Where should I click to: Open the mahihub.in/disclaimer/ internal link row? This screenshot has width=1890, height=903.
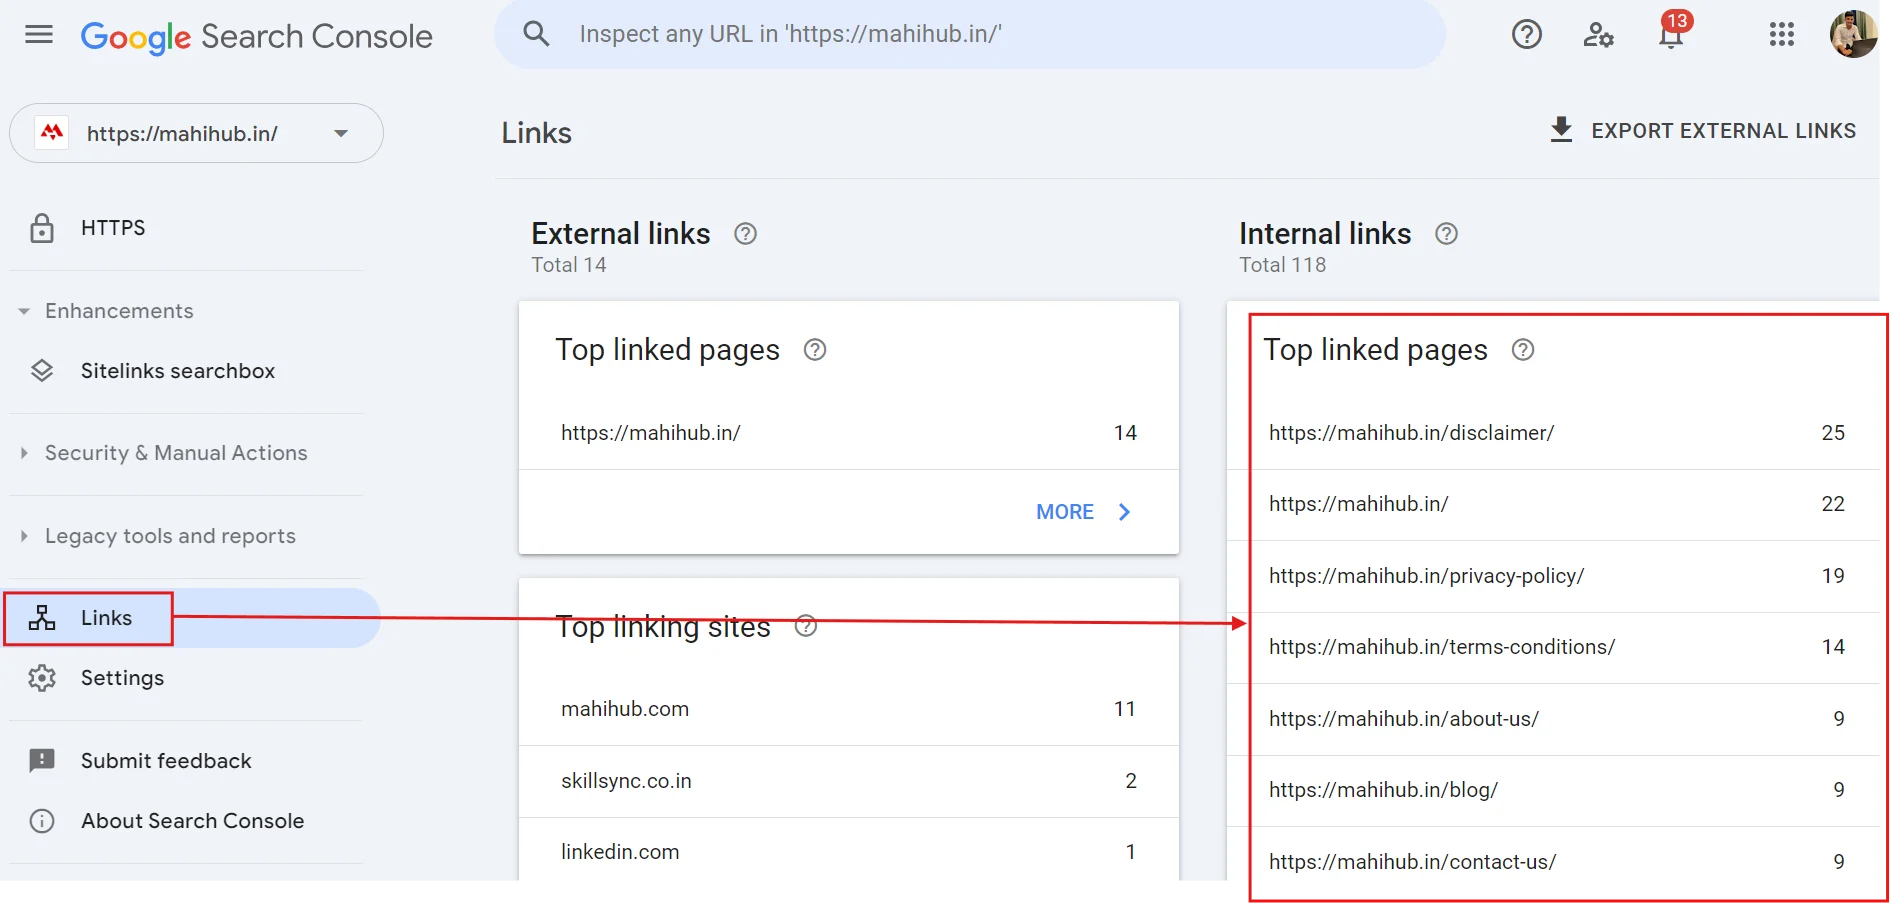tap(1411, 433)
